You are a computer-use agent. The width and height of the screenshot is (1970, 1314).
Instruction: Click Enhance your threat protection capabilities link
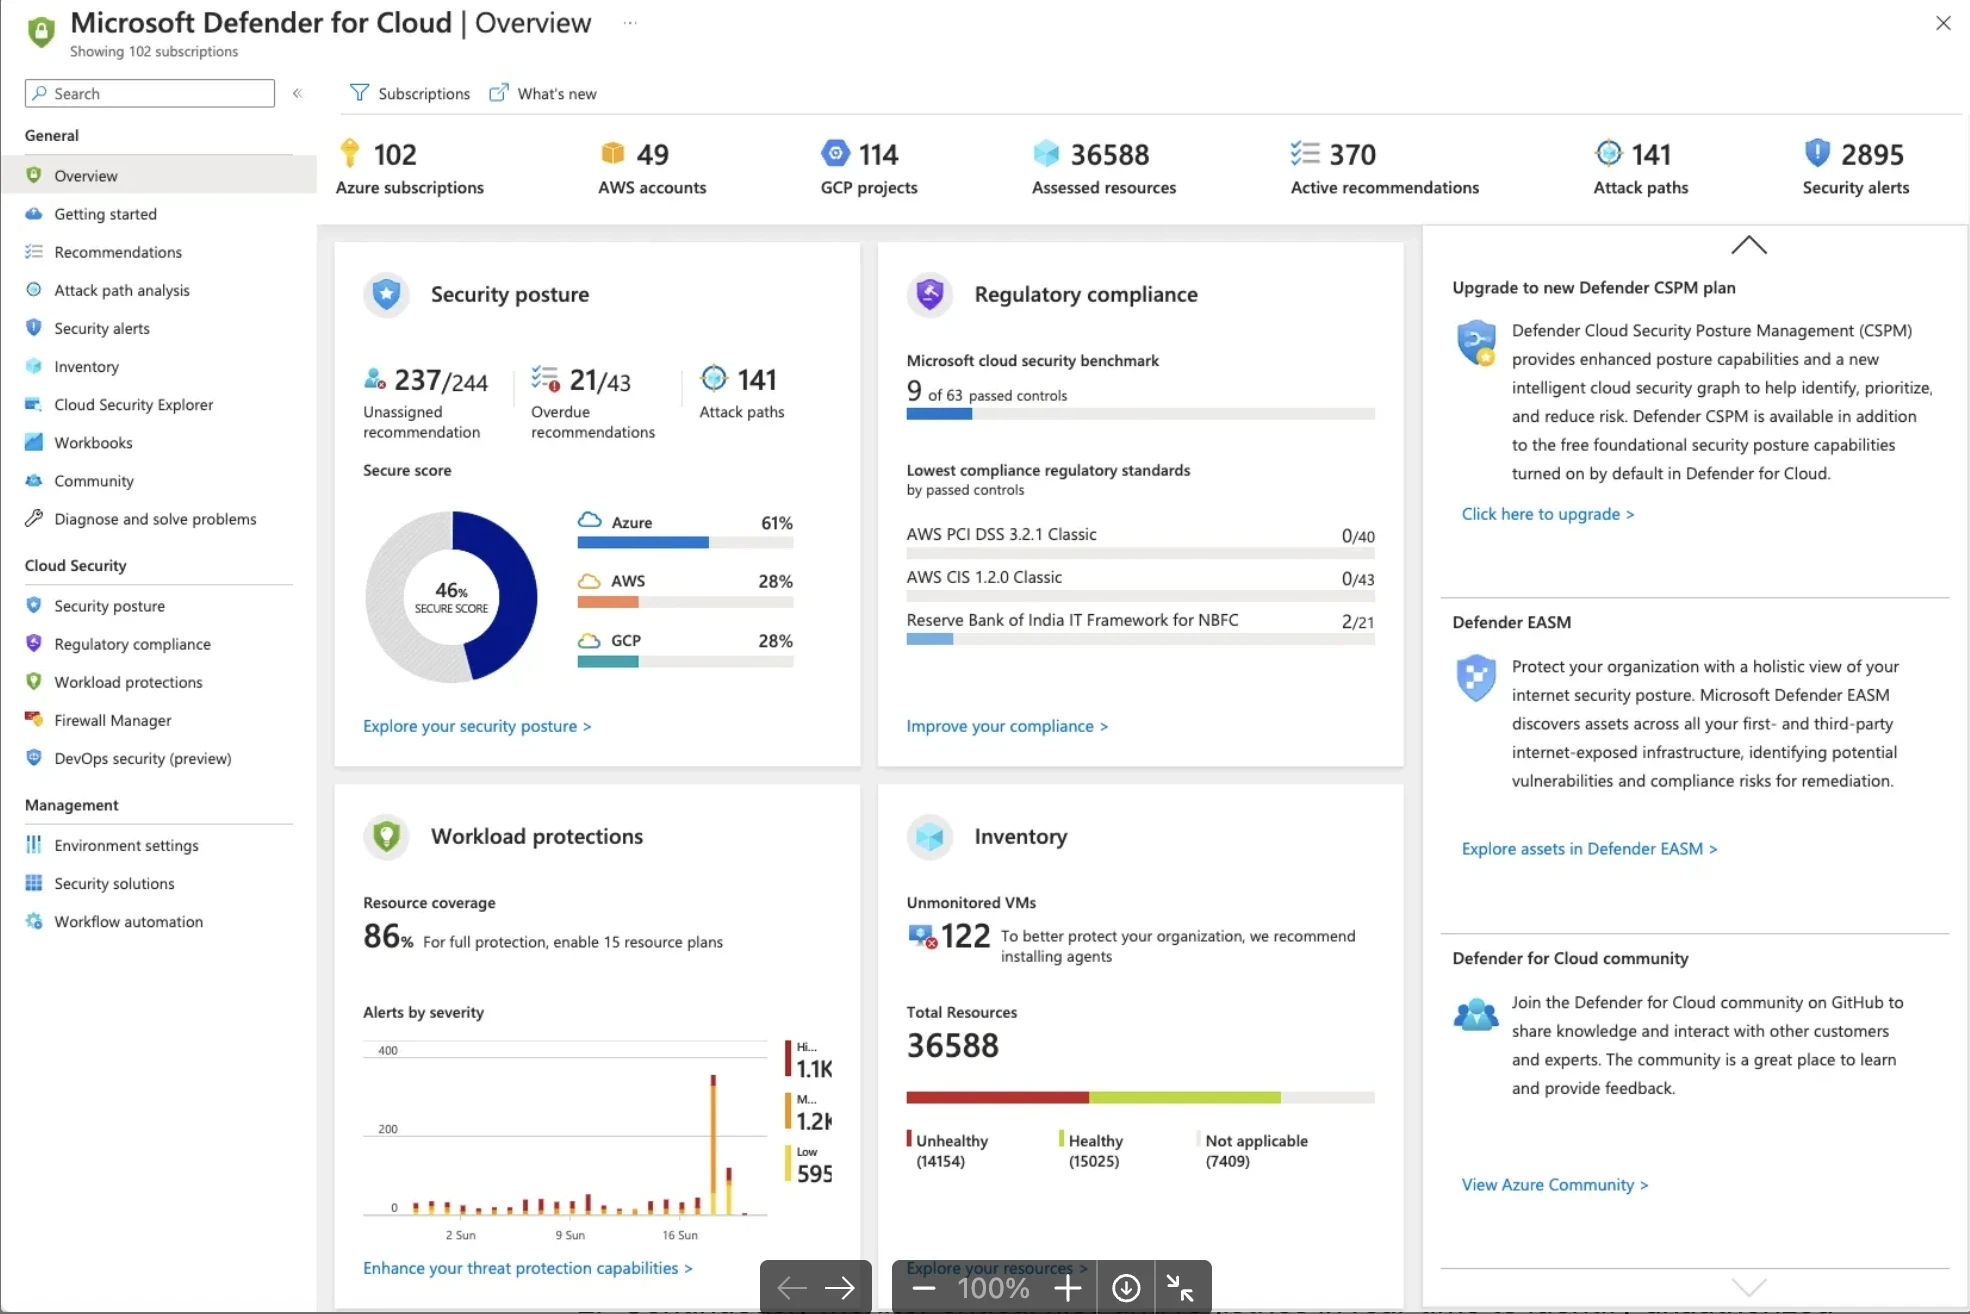click(527, 1268)
